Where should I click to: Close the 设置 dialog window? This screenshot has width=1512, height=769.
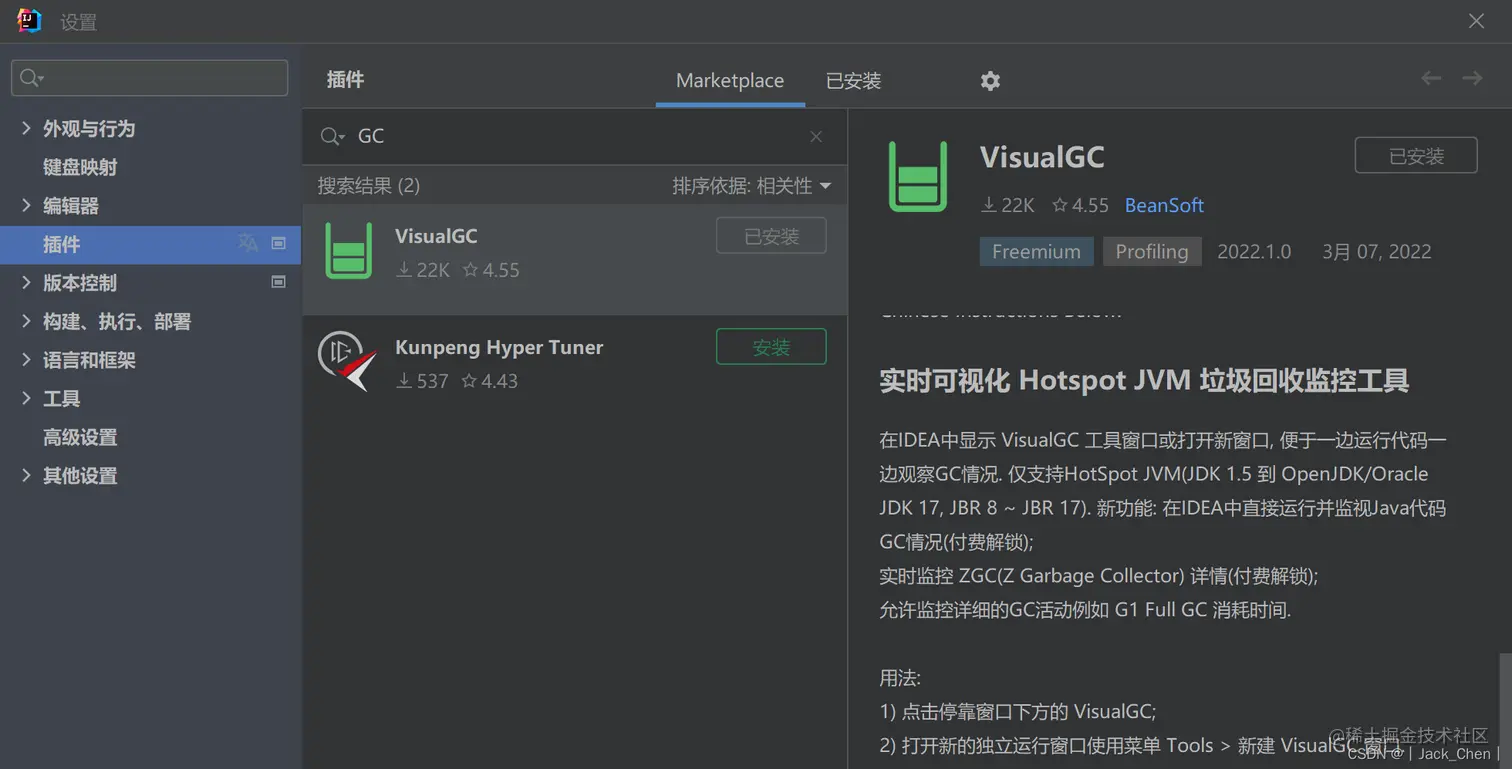1476,21
